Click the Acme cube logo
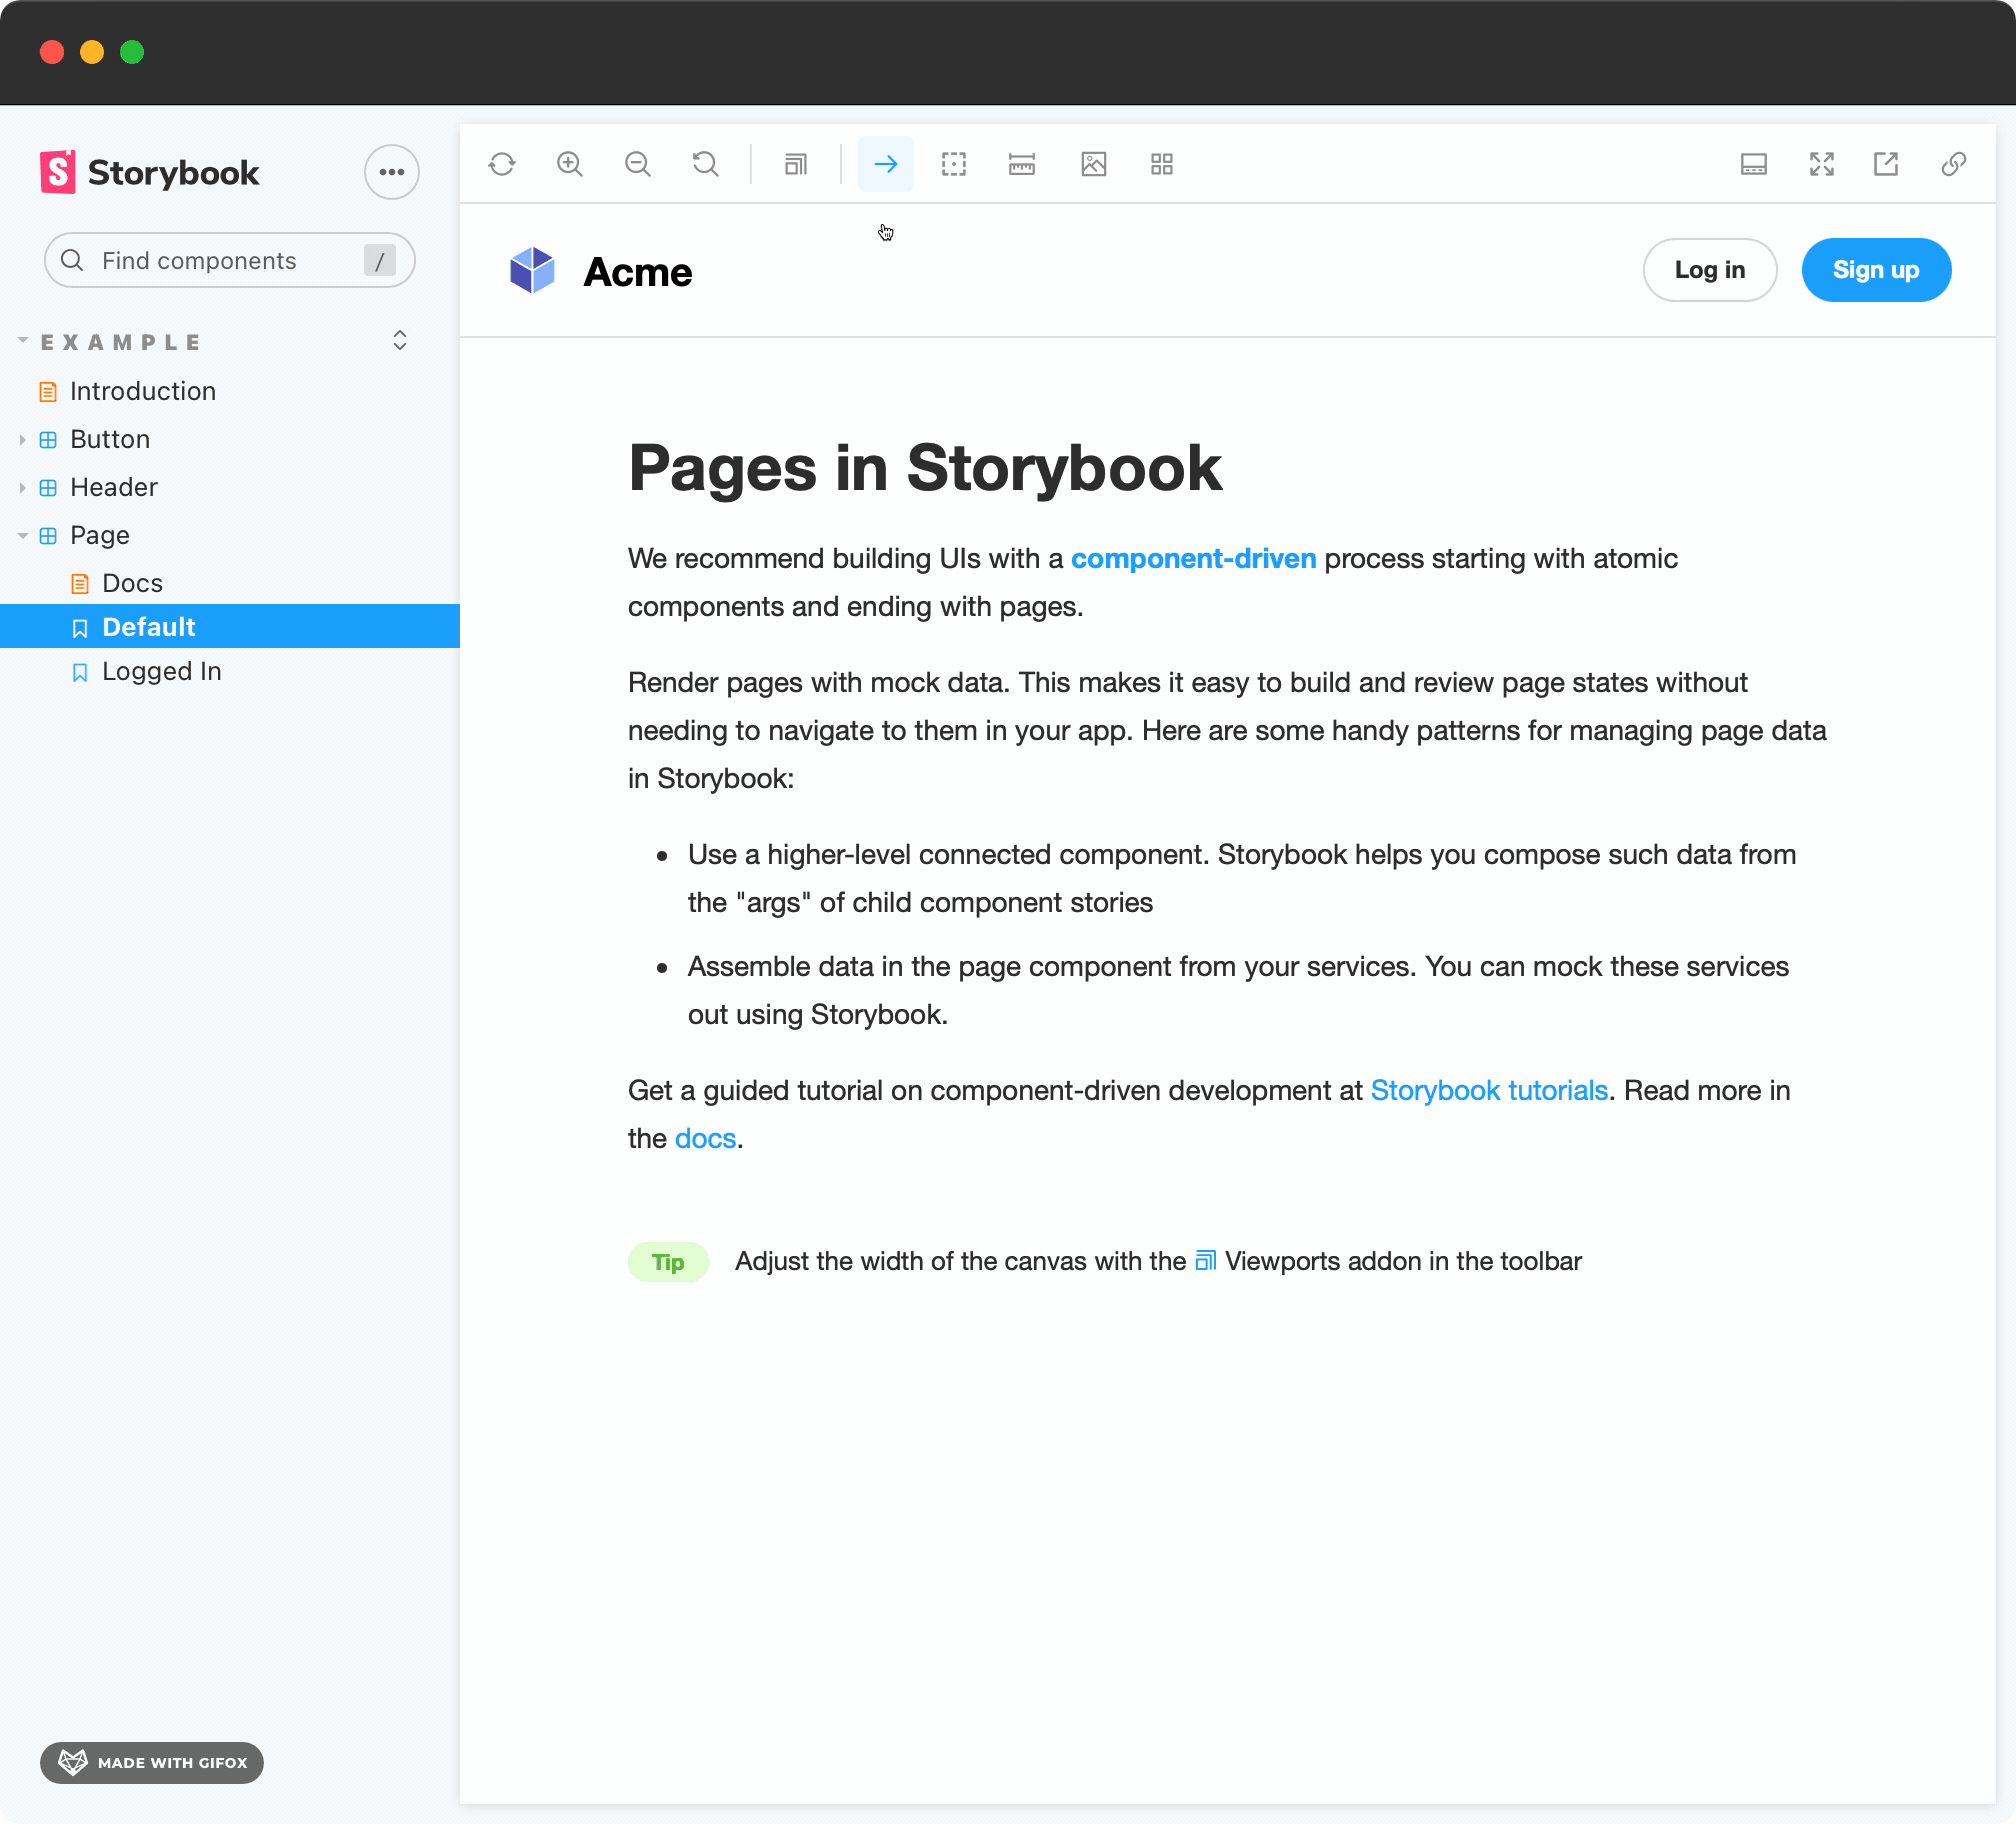The image size is (2016, 1824). pos(532,270)
